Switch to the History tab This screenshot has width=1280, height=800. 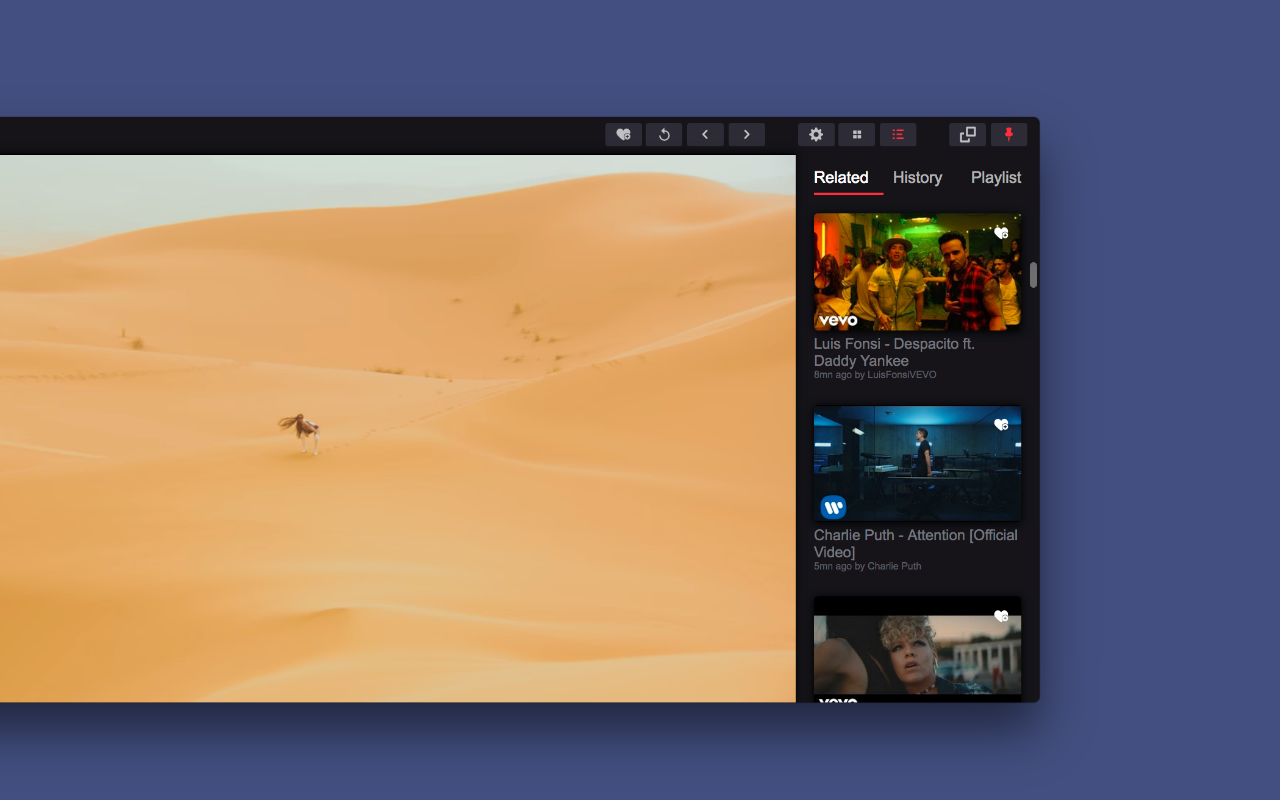tap(917, 177)
